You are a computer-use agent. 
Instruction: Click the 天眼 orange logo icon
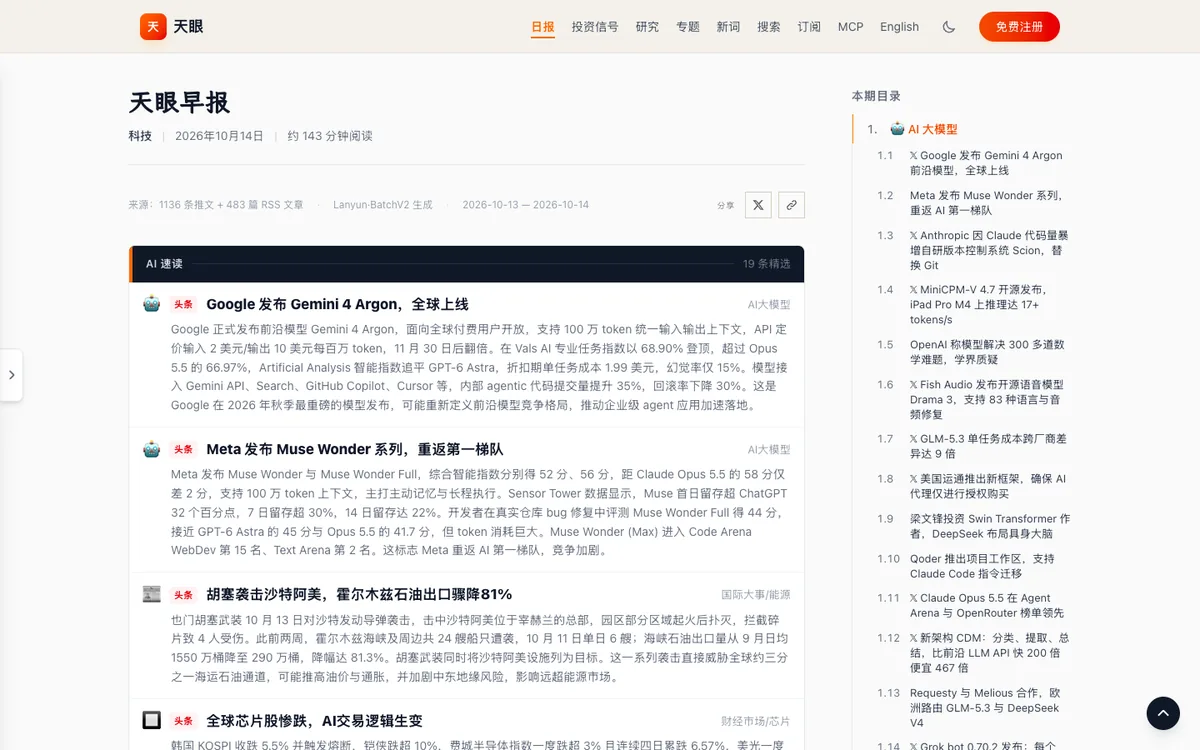(x=153, y=26)
